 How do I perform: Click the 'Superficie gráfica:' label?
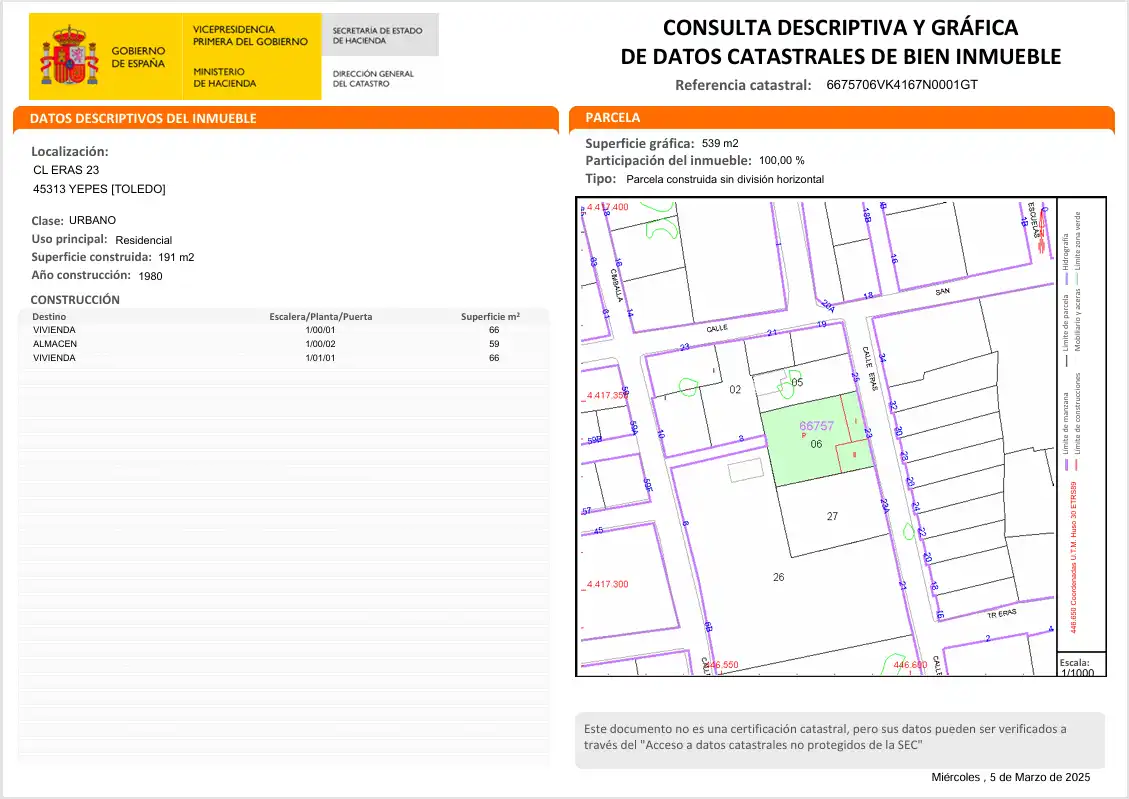[x=639, y=143]
